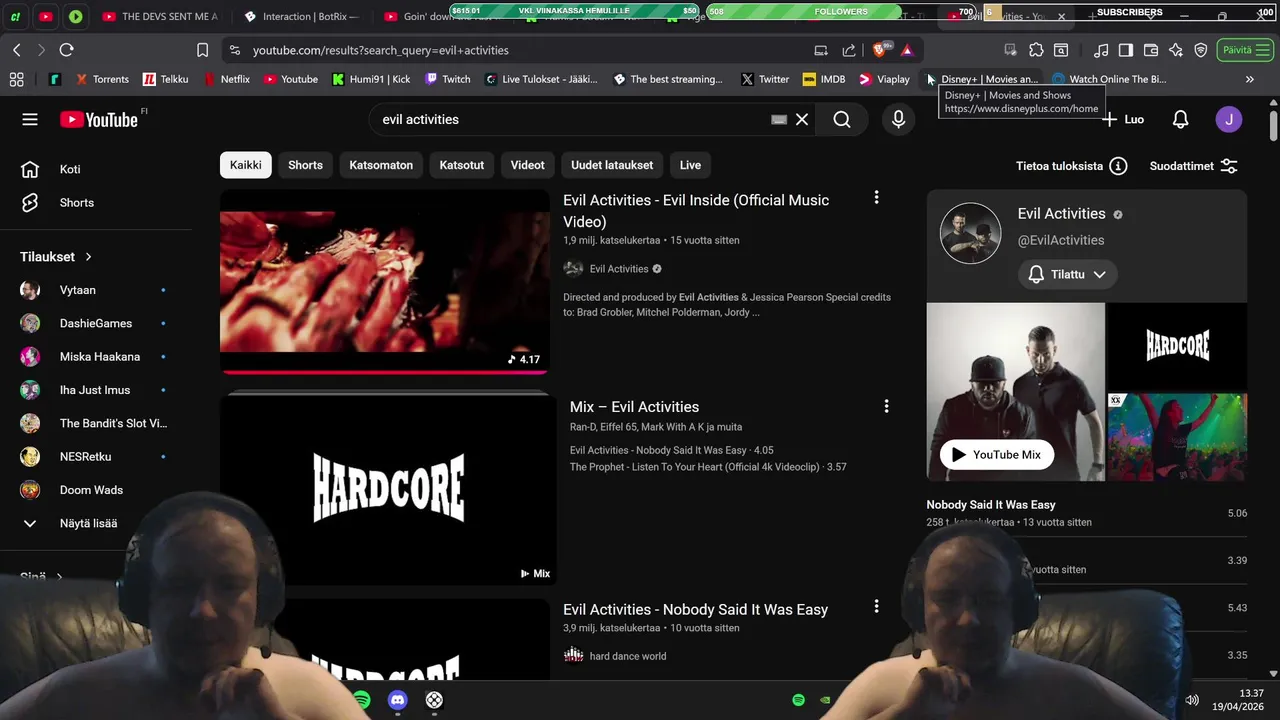Switch to the Interaction | BotRix tab
This screenshot has width=1280, height=720.
tap(300, 16)
